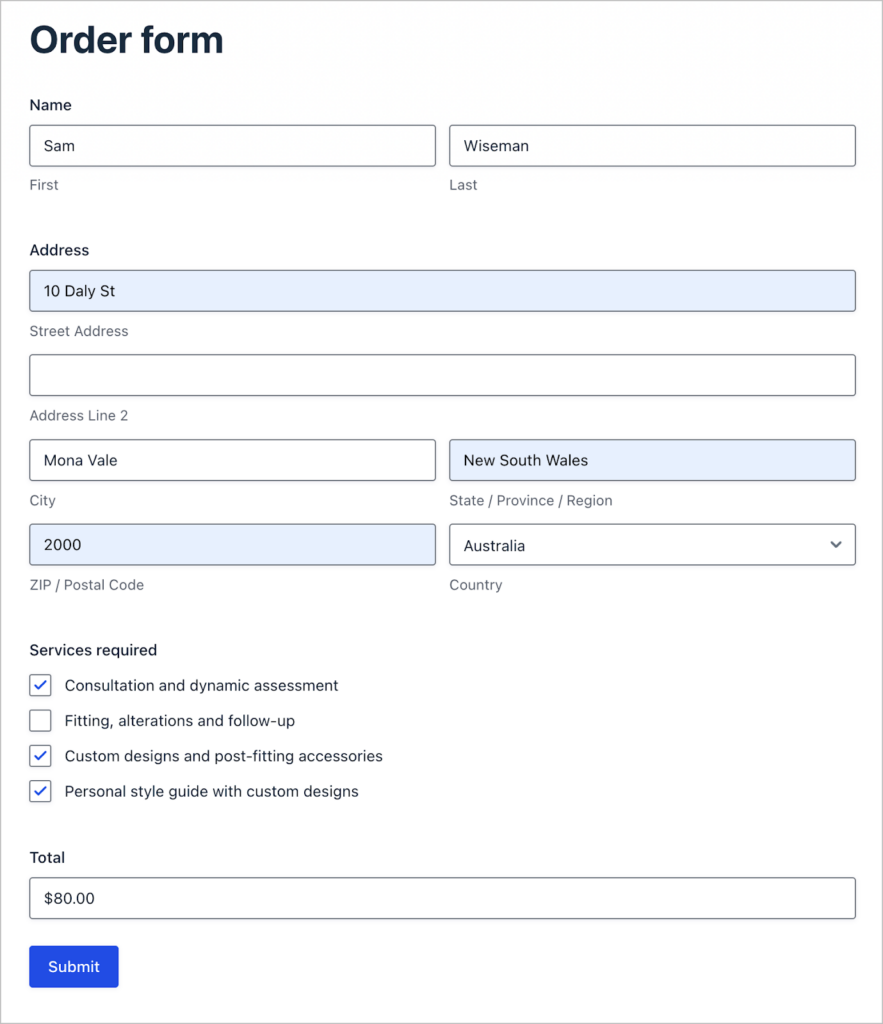Click the City sublabel text
This screenshot has width=883, height=1024.
coord(42,501)
